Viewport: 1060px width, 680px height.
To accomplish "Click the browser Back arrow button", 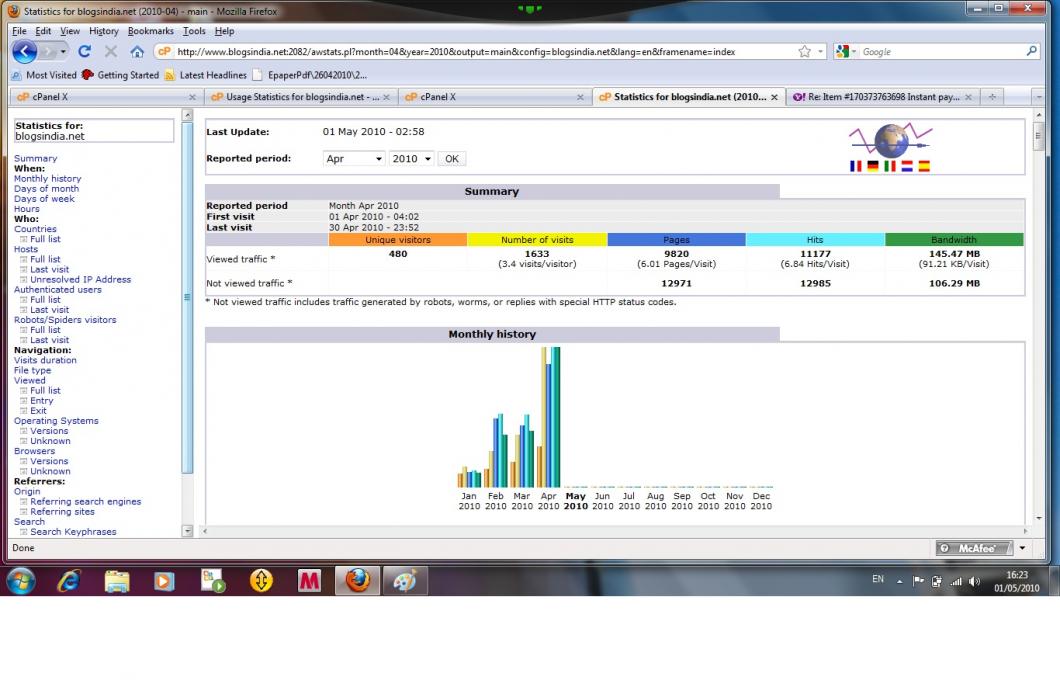I will (25, 51).
